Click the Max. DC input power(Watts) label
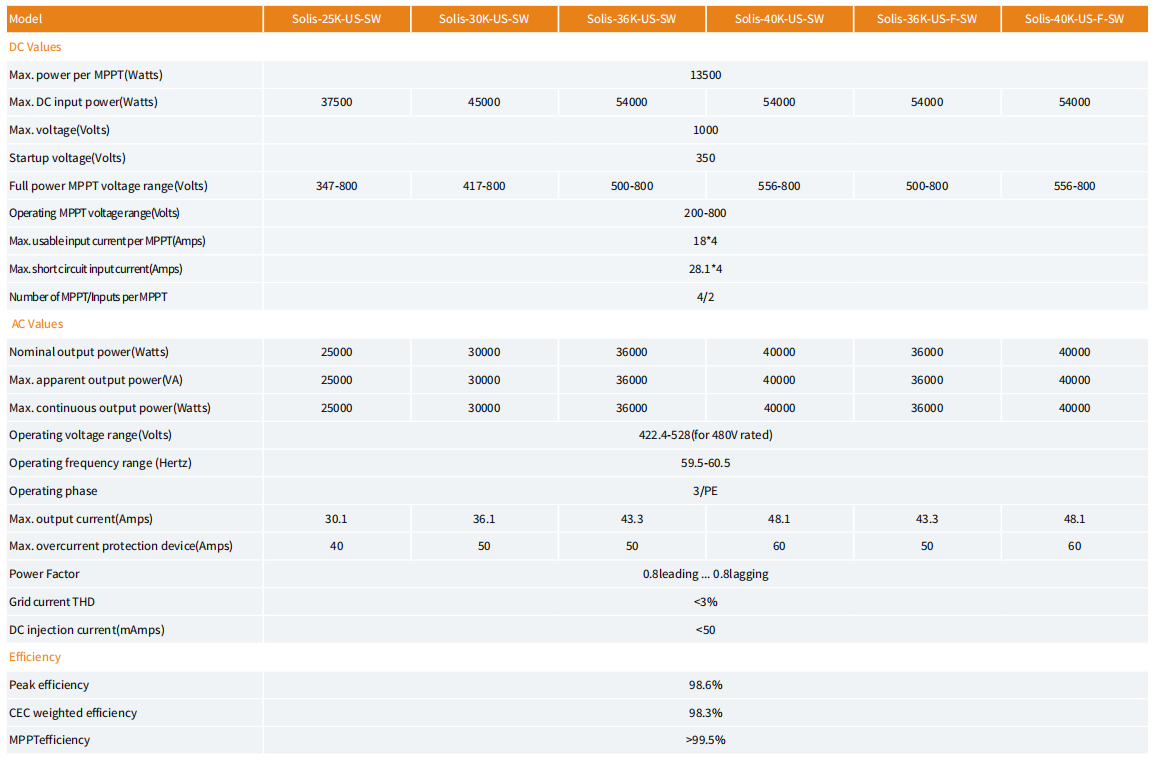The height and width of the screenshot is (760, 1160). pyautogui.click(x=84, y=102)
